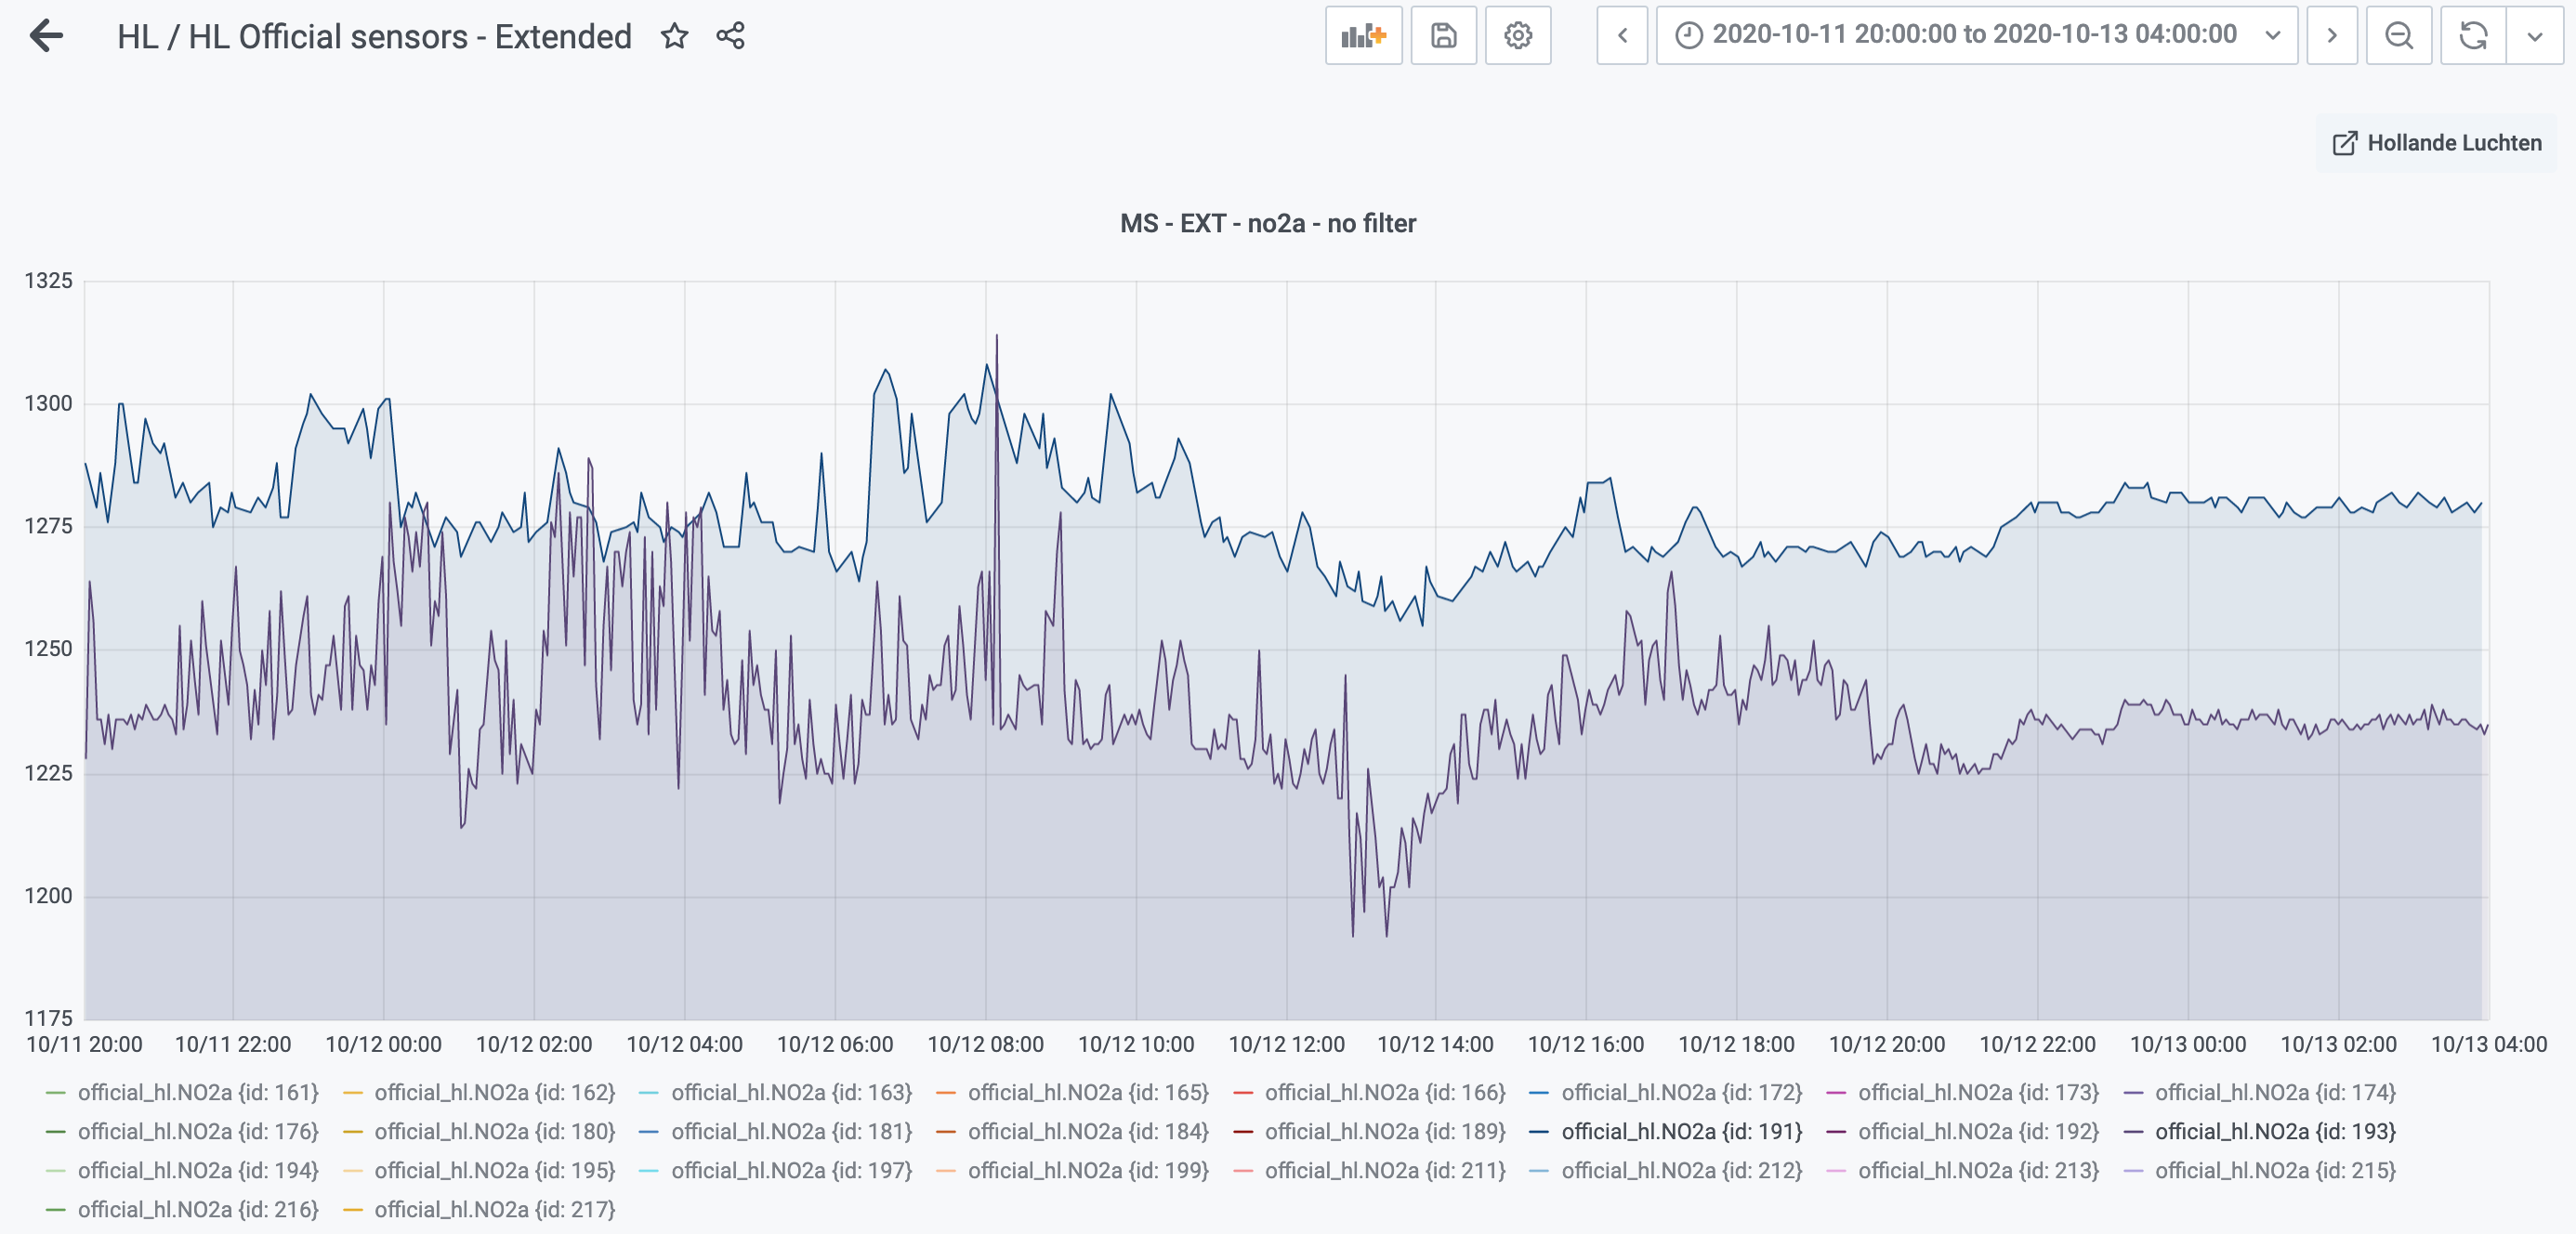
Task: Toggle legend series id: 161
Action: click(197, 1092)
